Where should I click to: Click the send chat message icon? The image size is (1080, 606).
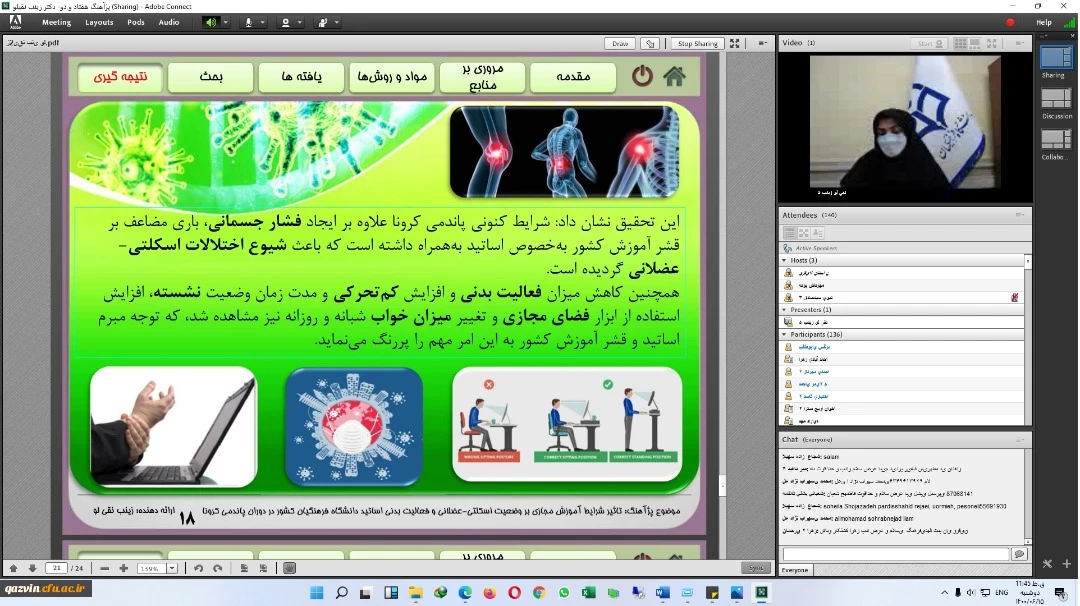[1019, 554]
